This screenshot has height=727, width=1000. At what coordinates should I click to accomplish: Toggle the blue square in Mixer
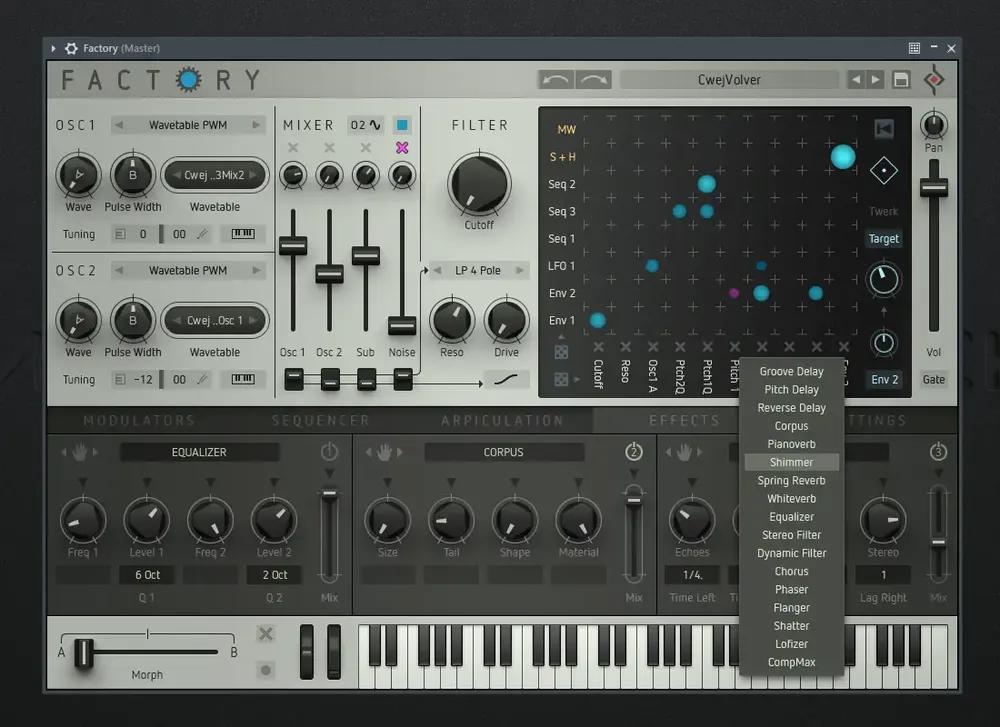[x=402, y=125]
